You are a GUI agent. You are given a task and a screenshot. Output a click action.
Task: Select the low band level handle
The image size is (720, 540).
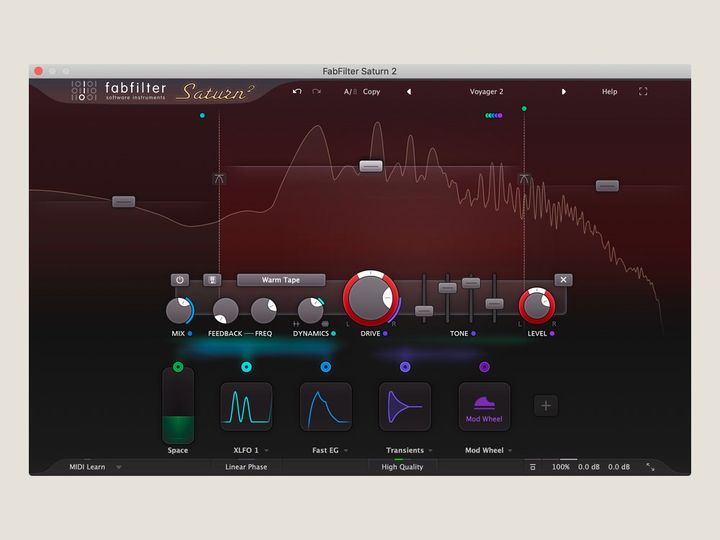point(124,201)
